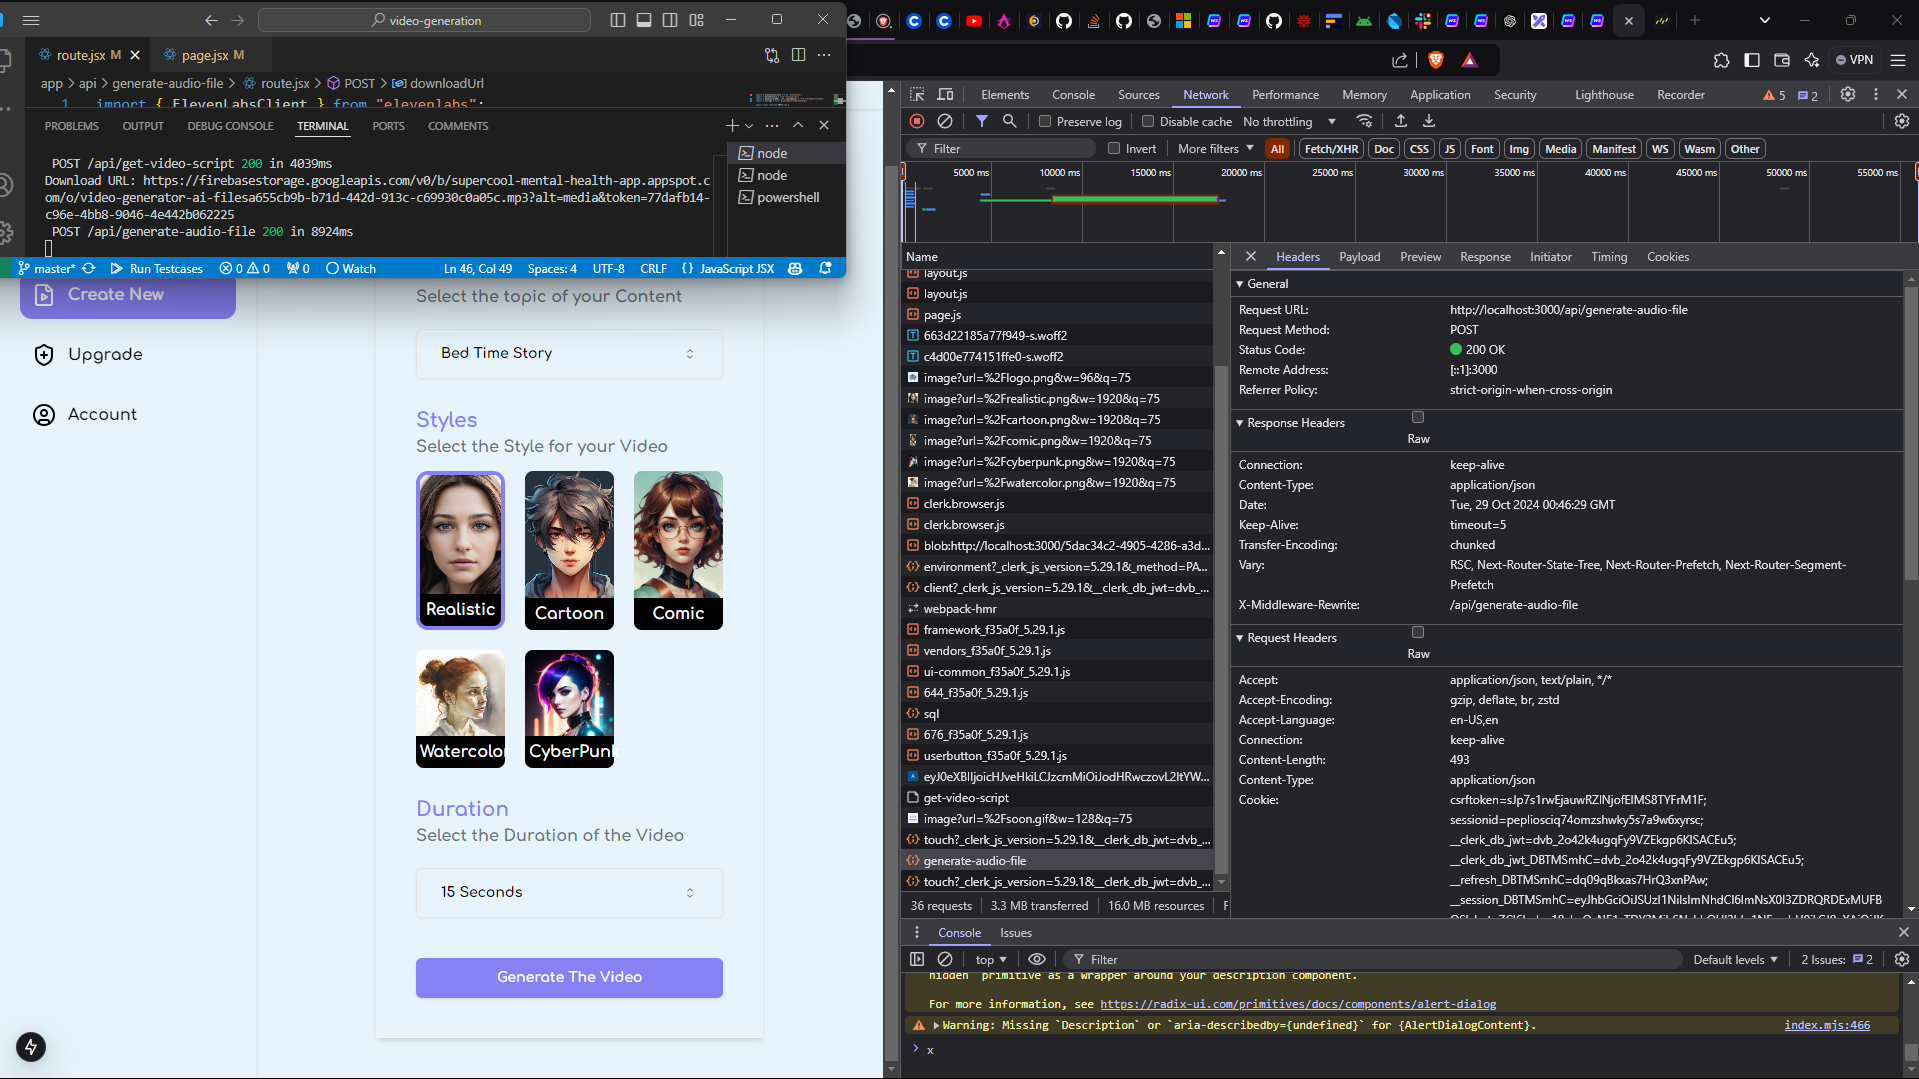
Task: Open the radix-ui alert-dialog docs link
Action: pyautogui.click(x=1298, y=1004)
